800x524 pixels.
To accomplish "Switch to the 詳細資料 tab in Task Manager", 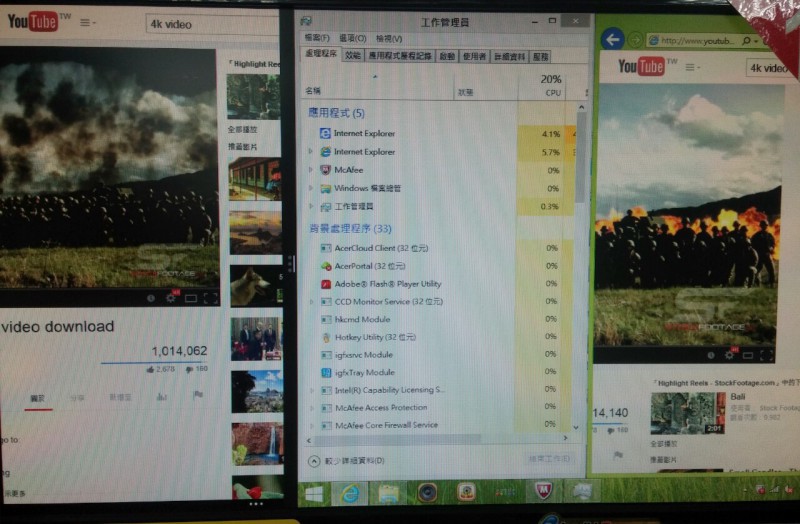I will click(x=509, y=57).
